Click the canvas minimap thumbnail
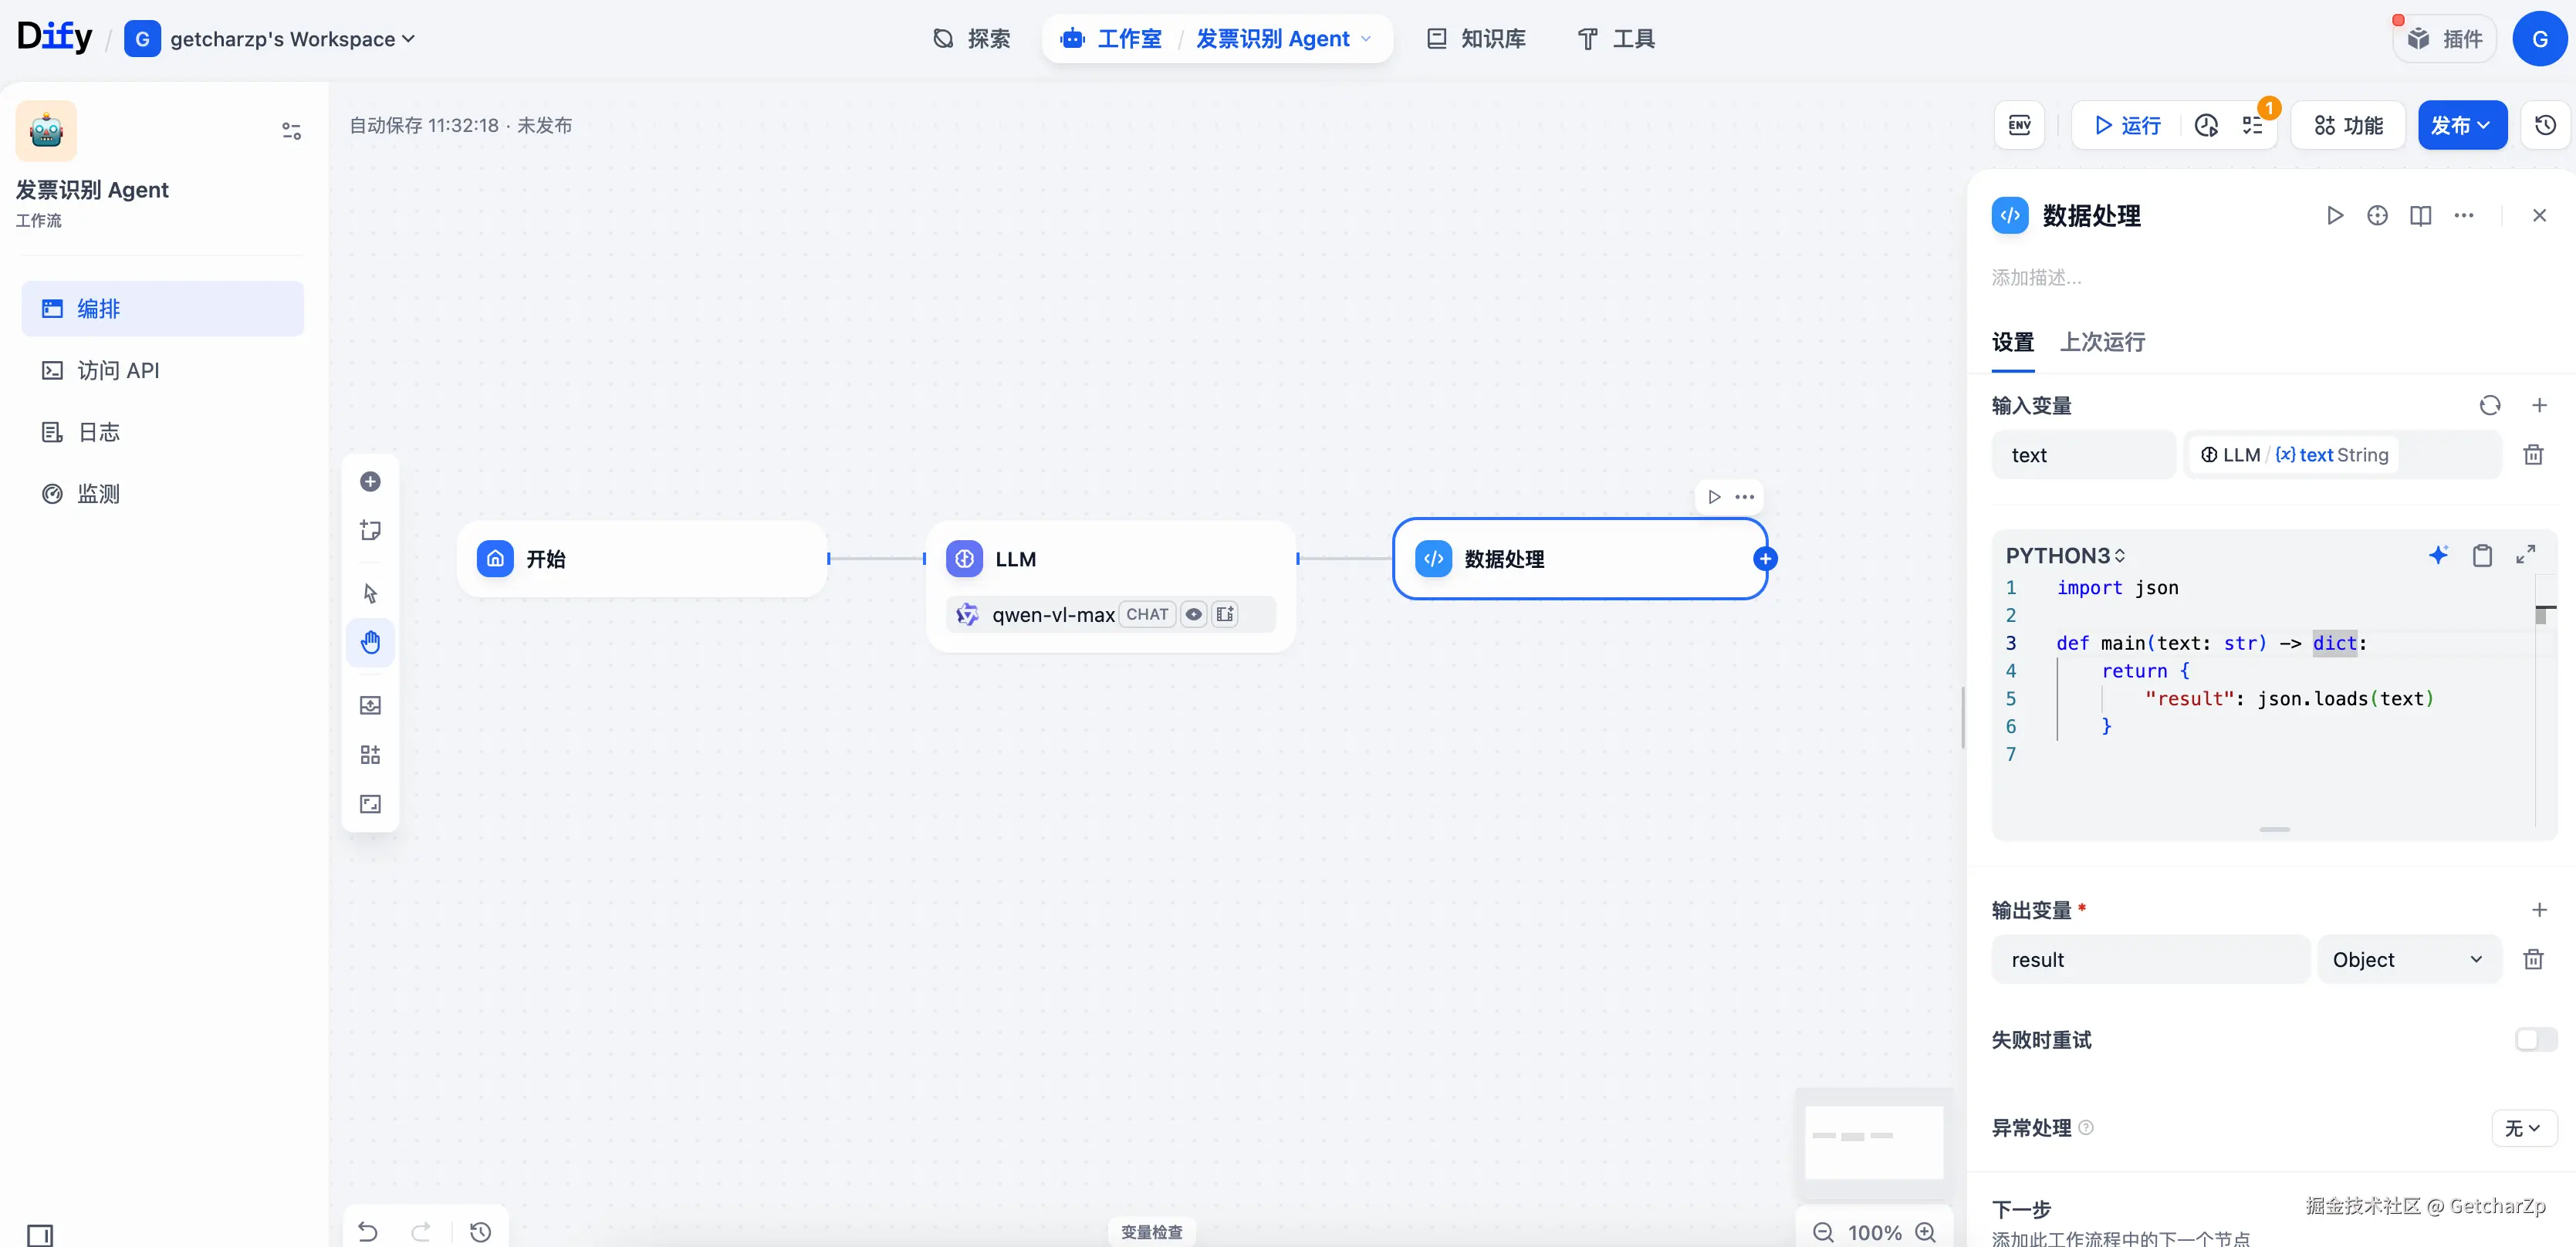The width and height of the screenshot is (2576, 1247). 1873,1142
